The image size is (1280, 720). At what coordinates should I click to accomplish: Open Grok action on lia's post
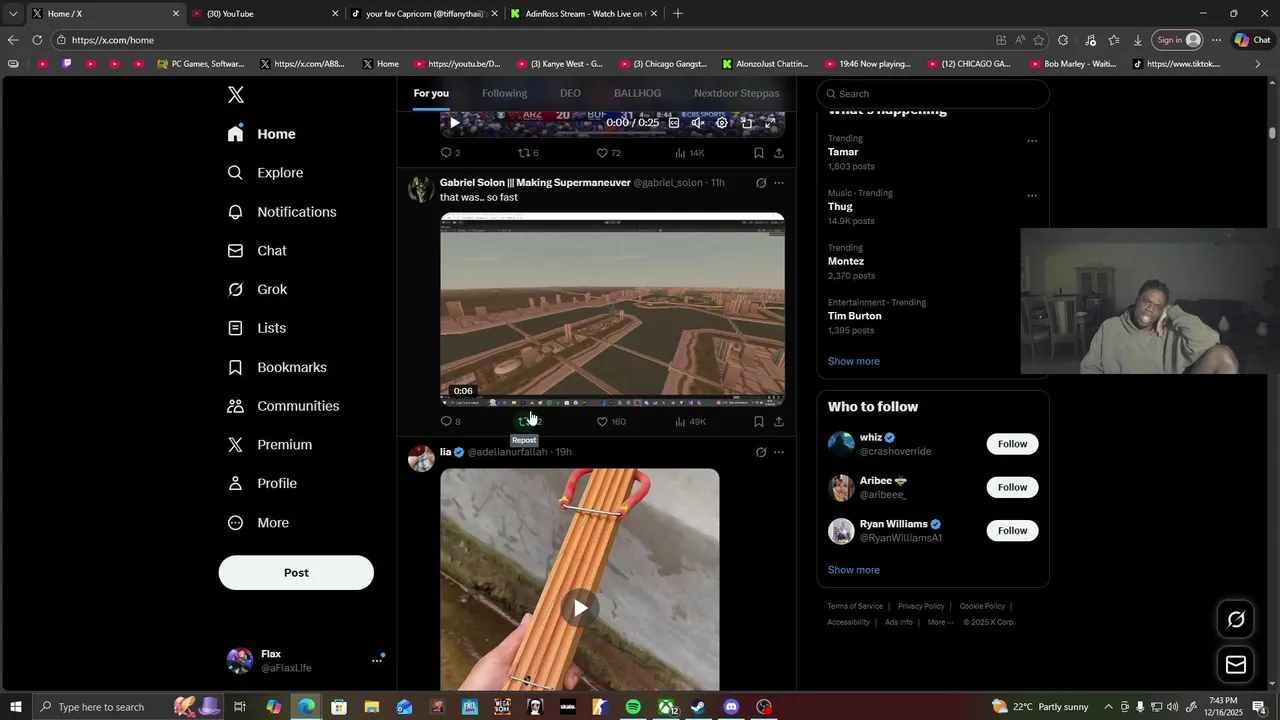coord(761,452)
